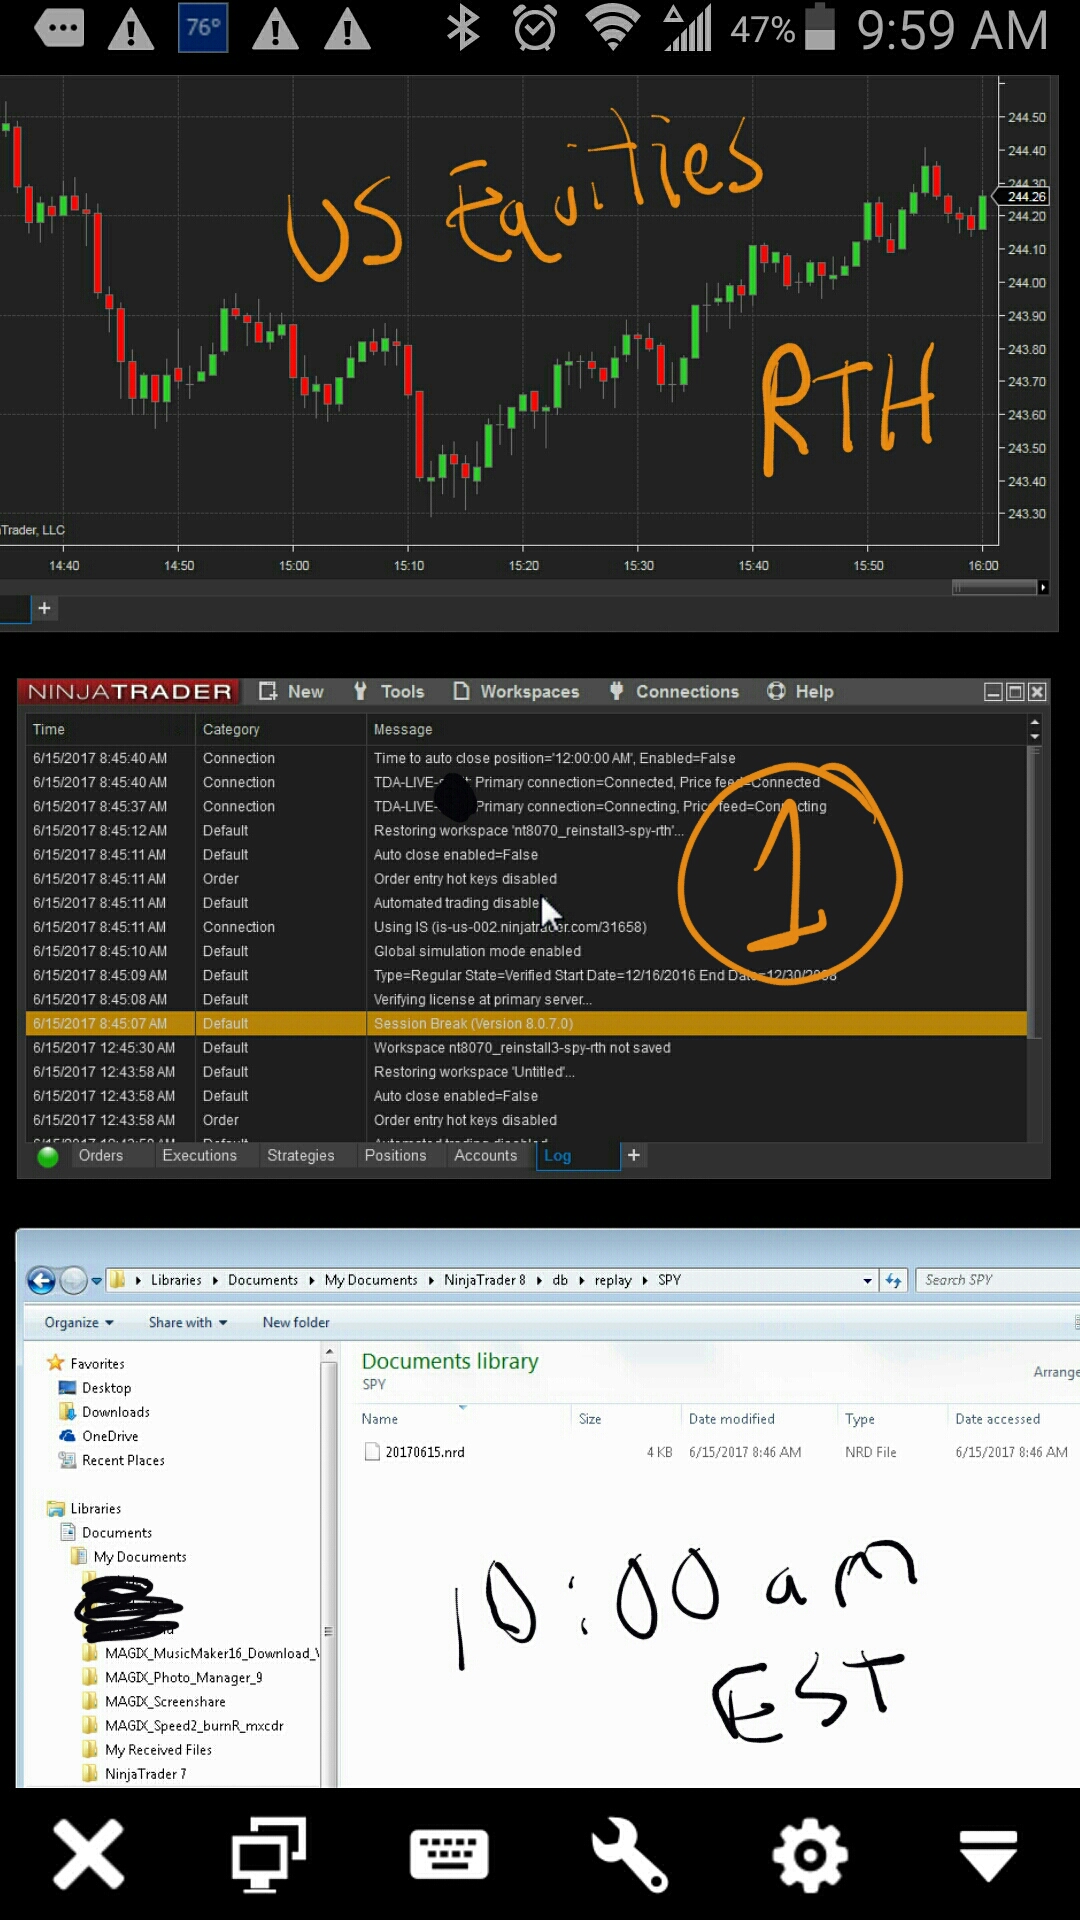Click the Search SPY input field
The height and width of the screenshot is (1920, 1080).
[x=996, y=1280]
